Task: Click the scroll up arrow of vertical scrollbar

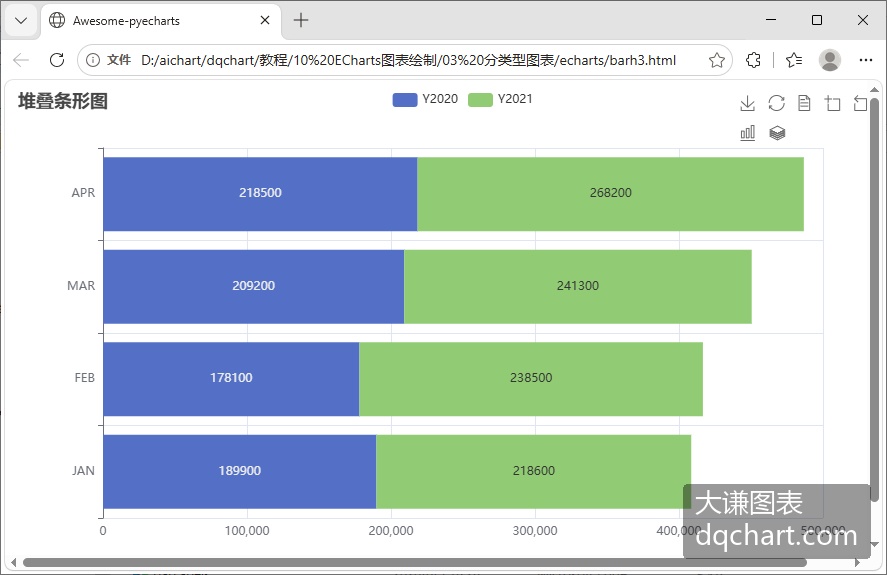Action: click(874, 89)
